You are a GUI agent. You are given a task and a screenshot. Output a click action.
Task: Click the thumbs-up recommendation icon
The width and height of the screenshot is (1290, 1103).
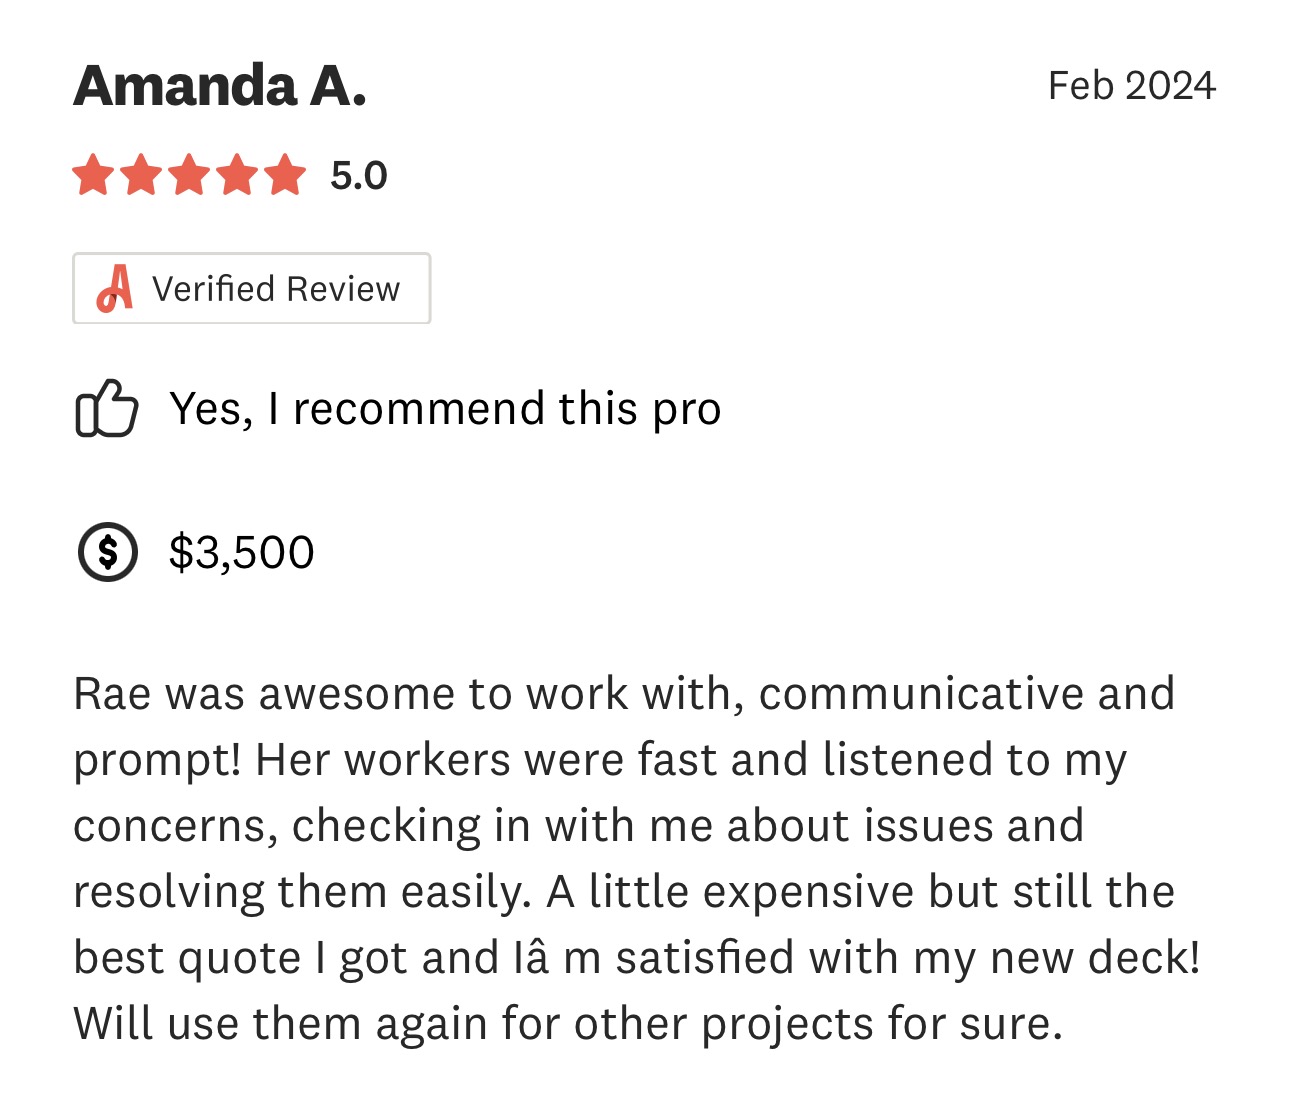[106, 408]
